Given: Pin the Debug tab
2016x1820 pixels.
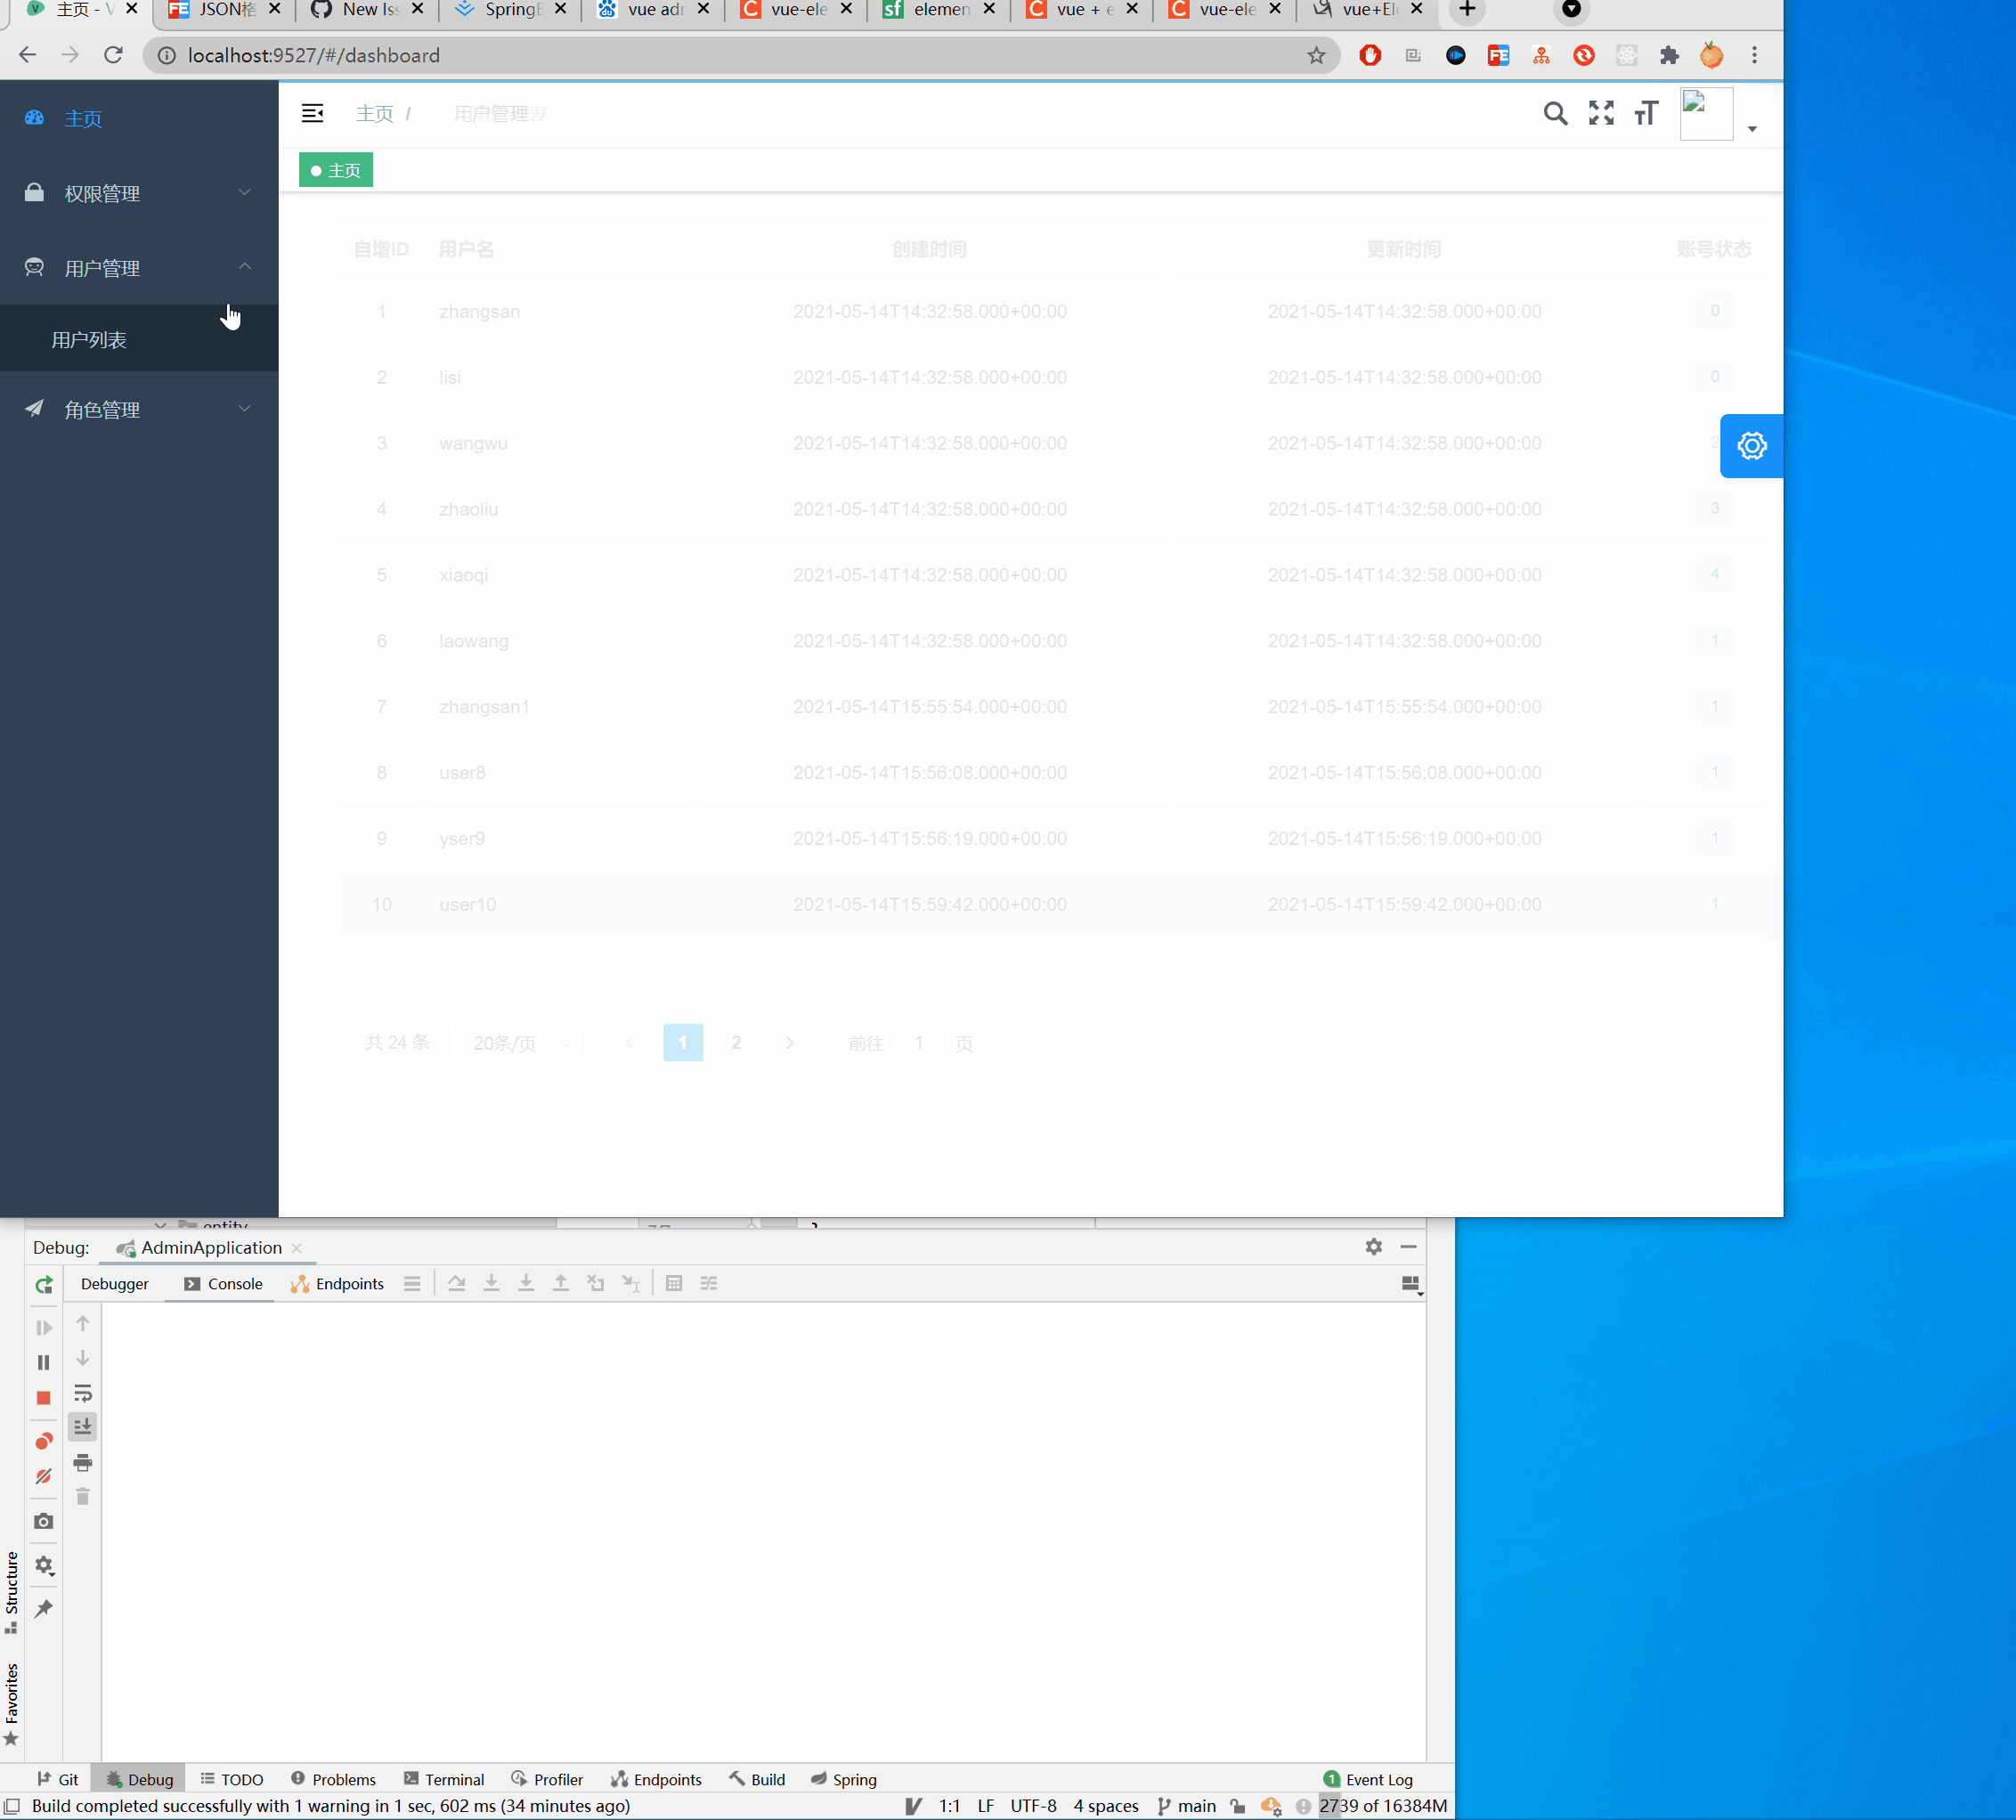Looking at the screenshot, I should point(44,1609).
